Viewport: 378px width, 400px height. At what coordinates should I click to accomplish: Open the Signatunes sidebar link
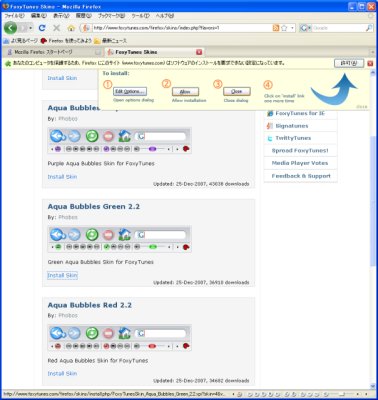pyautogui.click(x=292, y=126)
